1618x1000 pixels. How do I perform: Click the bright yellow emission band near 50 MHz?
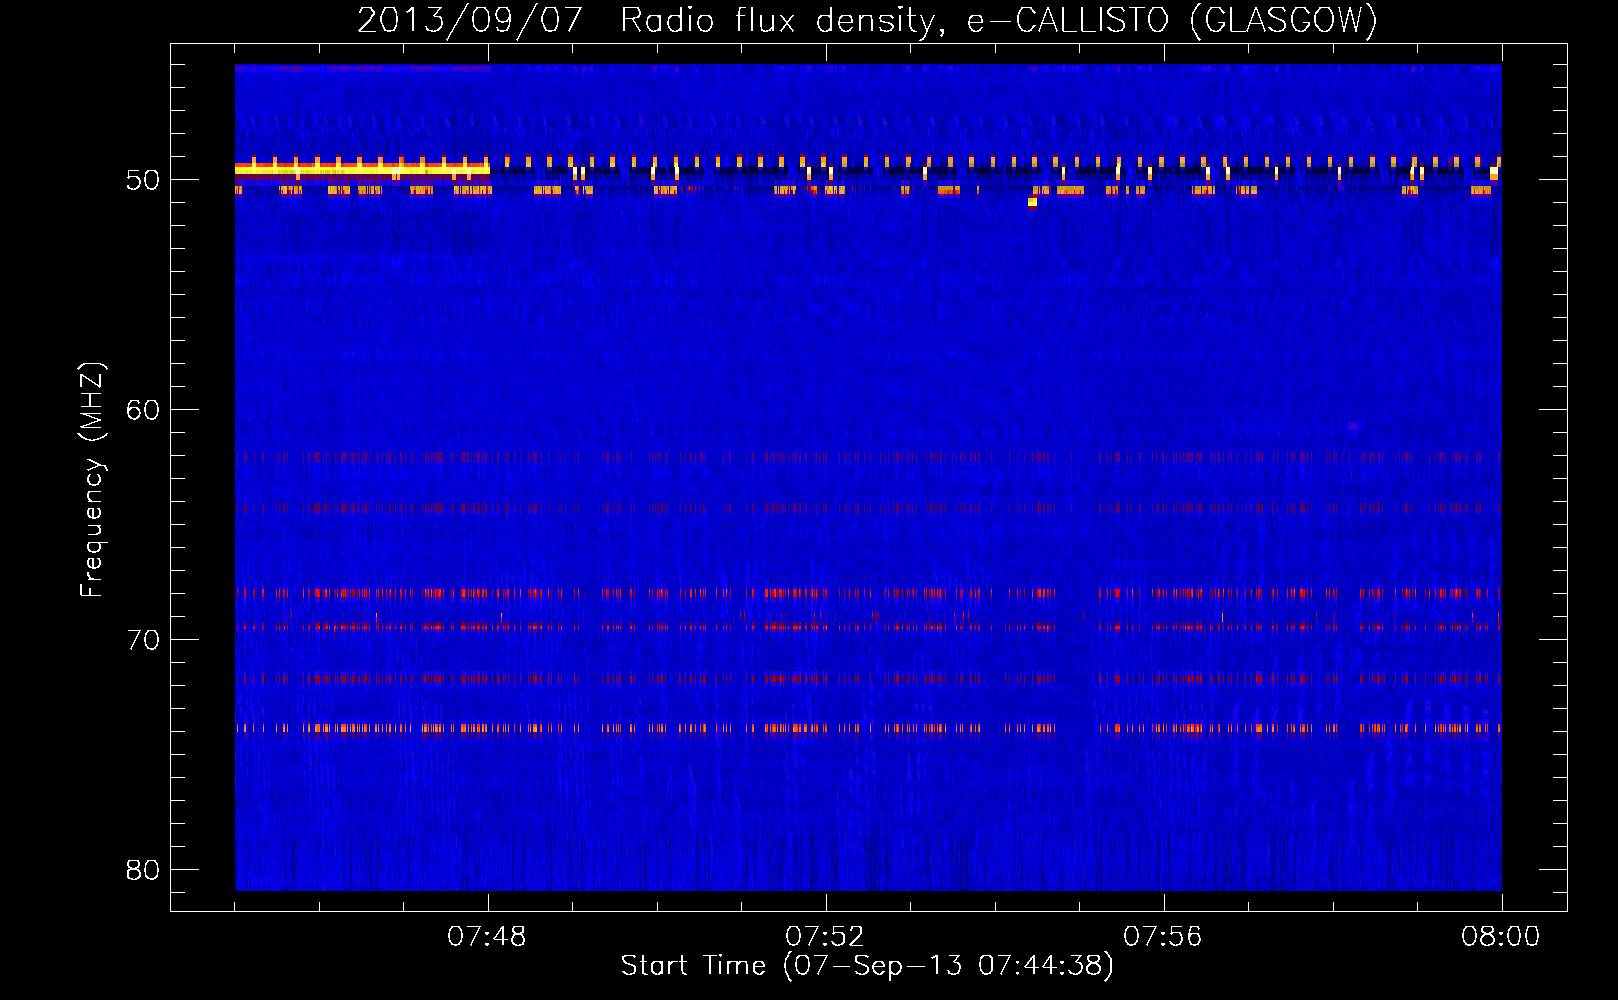(362, 169)
